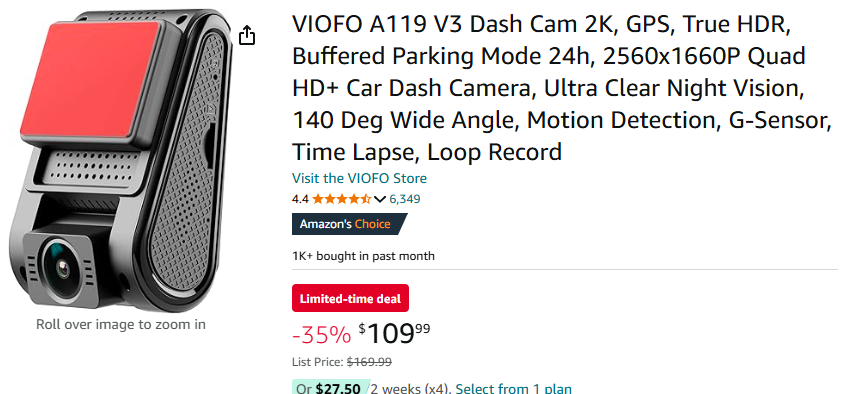The image size is (856, 394).
Task: Click the red Limited-time deal badge
Action: click(x=350, y=299)
